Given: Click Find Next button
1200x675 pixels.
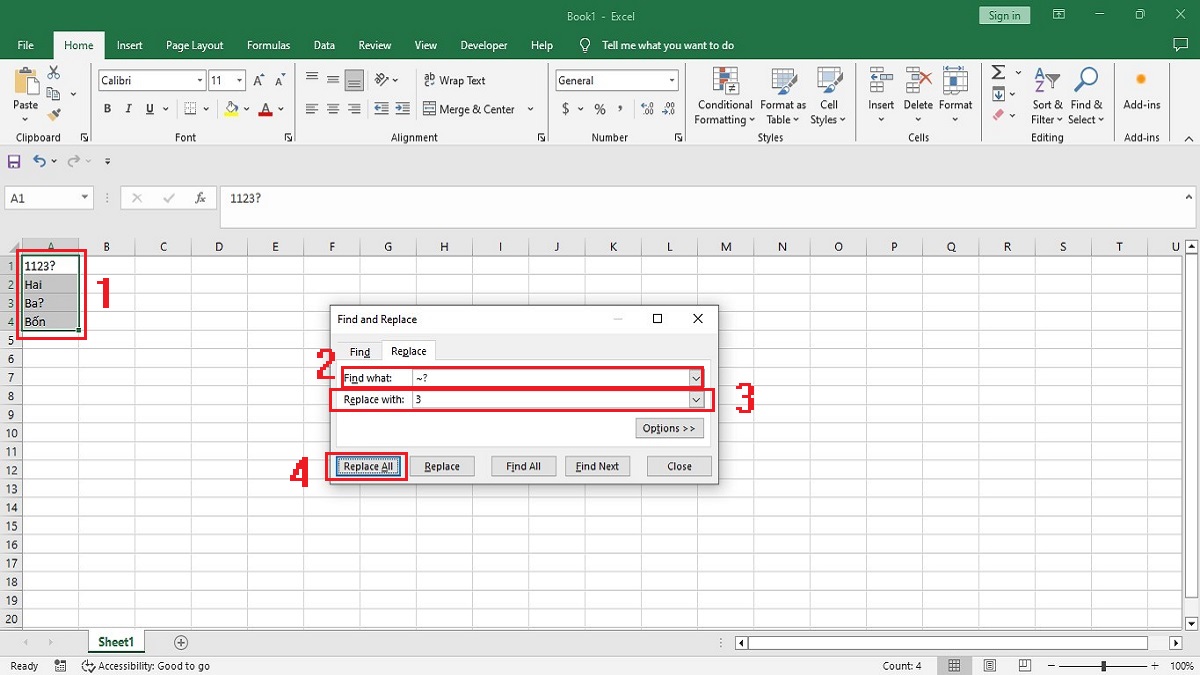Looking at the screenshot, I should (597, 466).
